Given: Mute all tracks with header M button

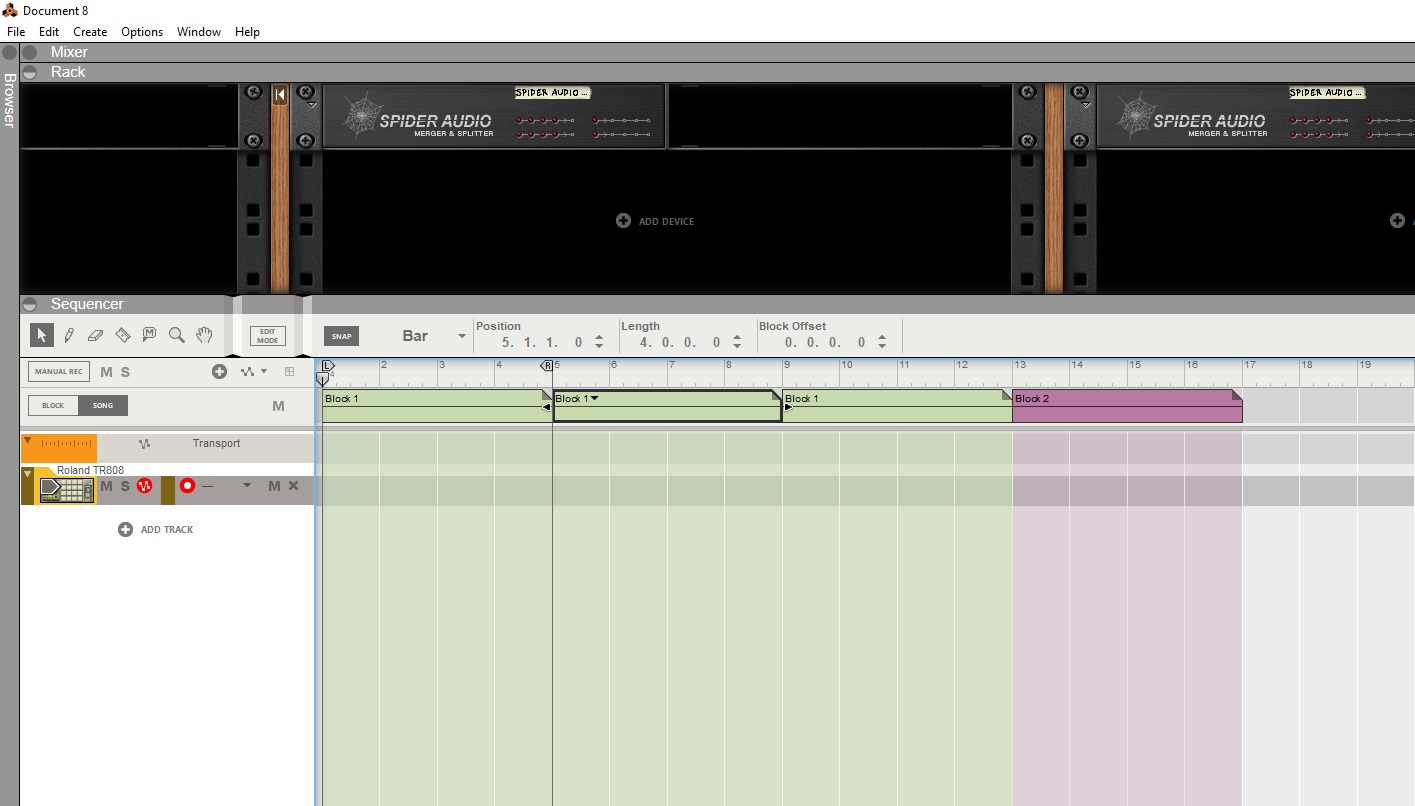Looking at the screenshot, I should (x=107, y=372).
